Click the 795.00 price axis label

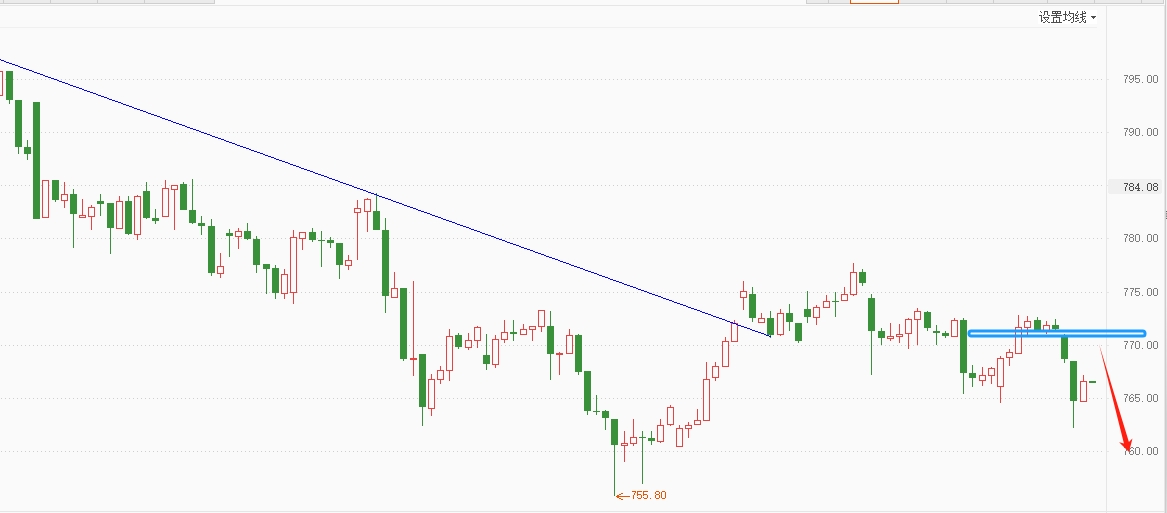click(x=1141, y=79)
